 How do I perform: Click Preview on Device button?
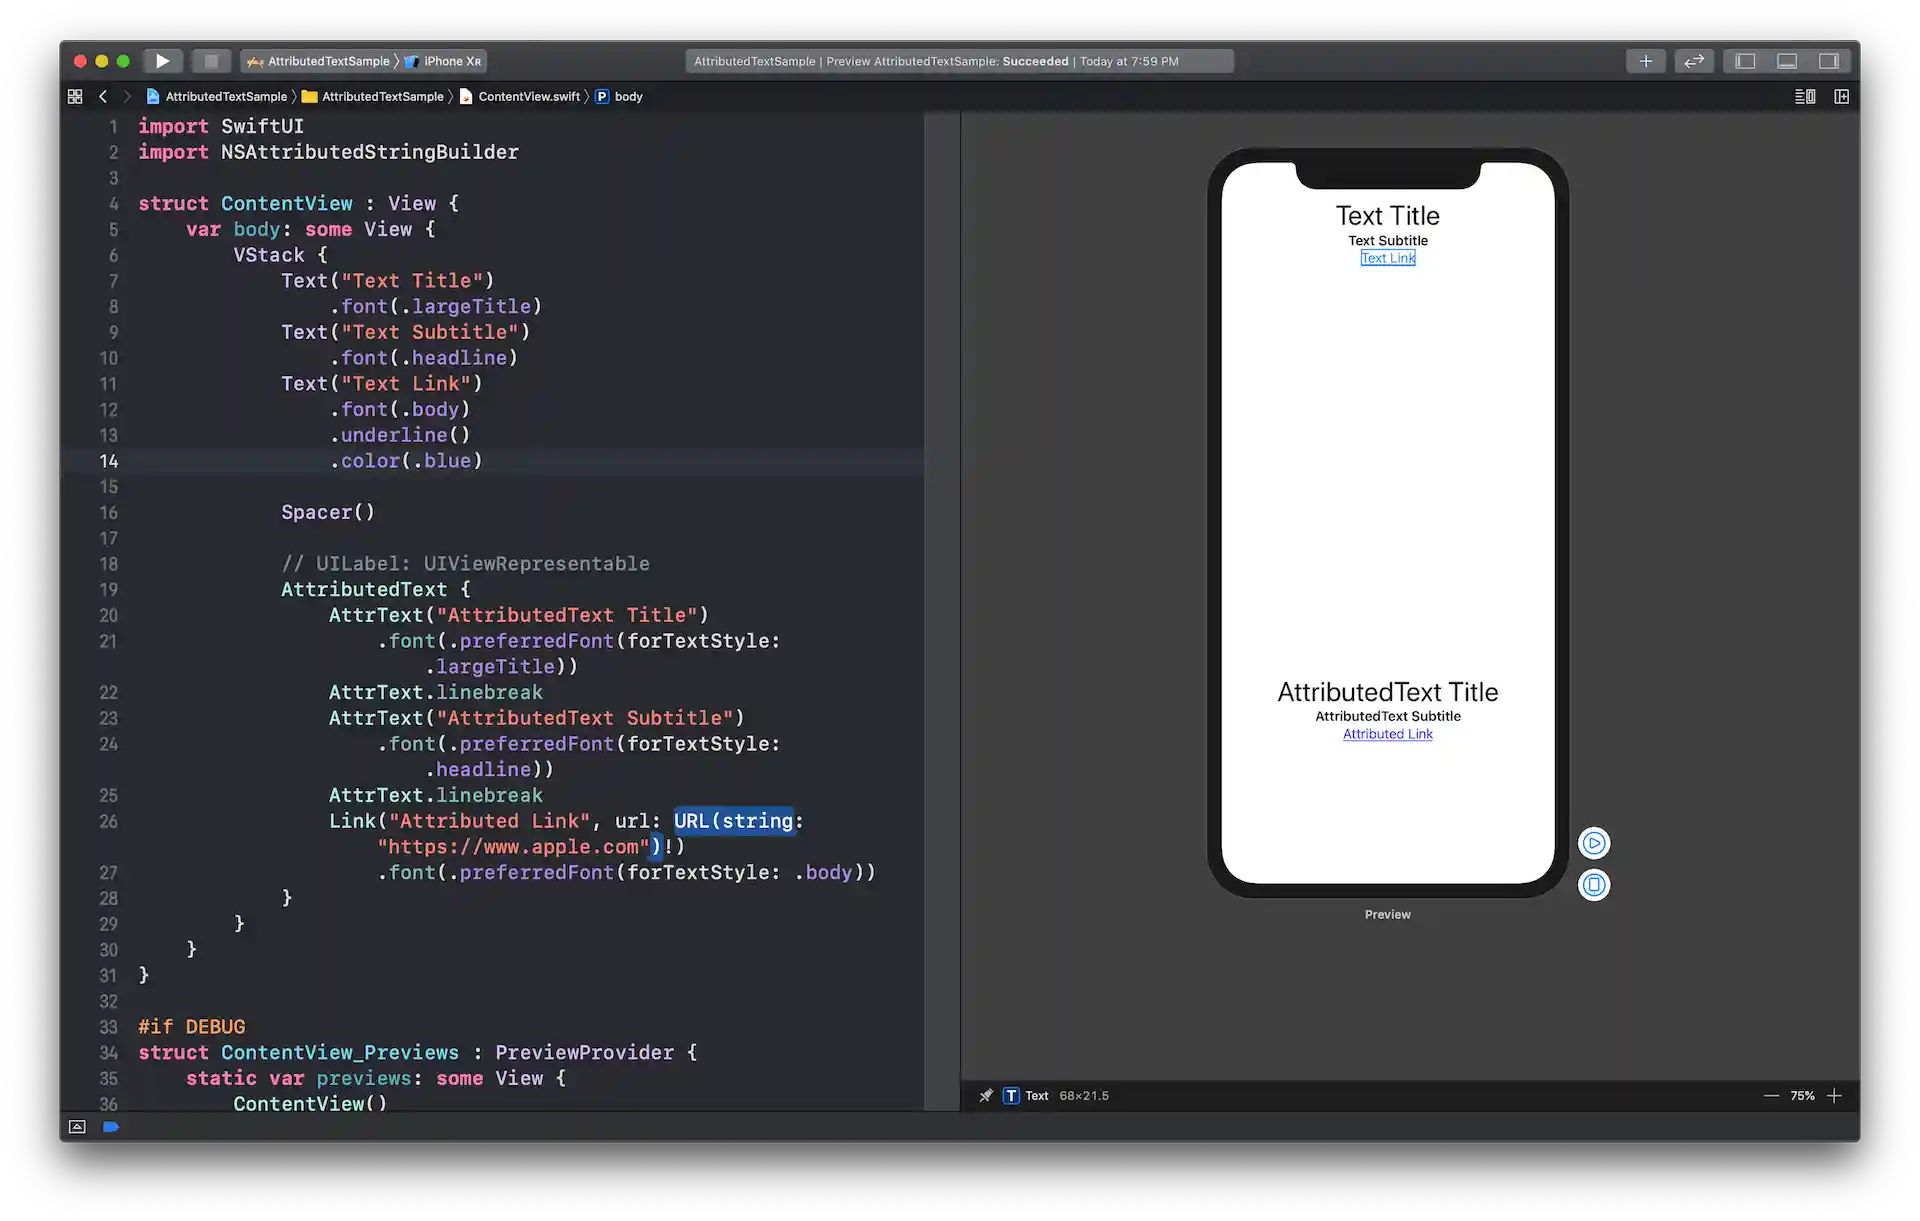(1594, 885)
